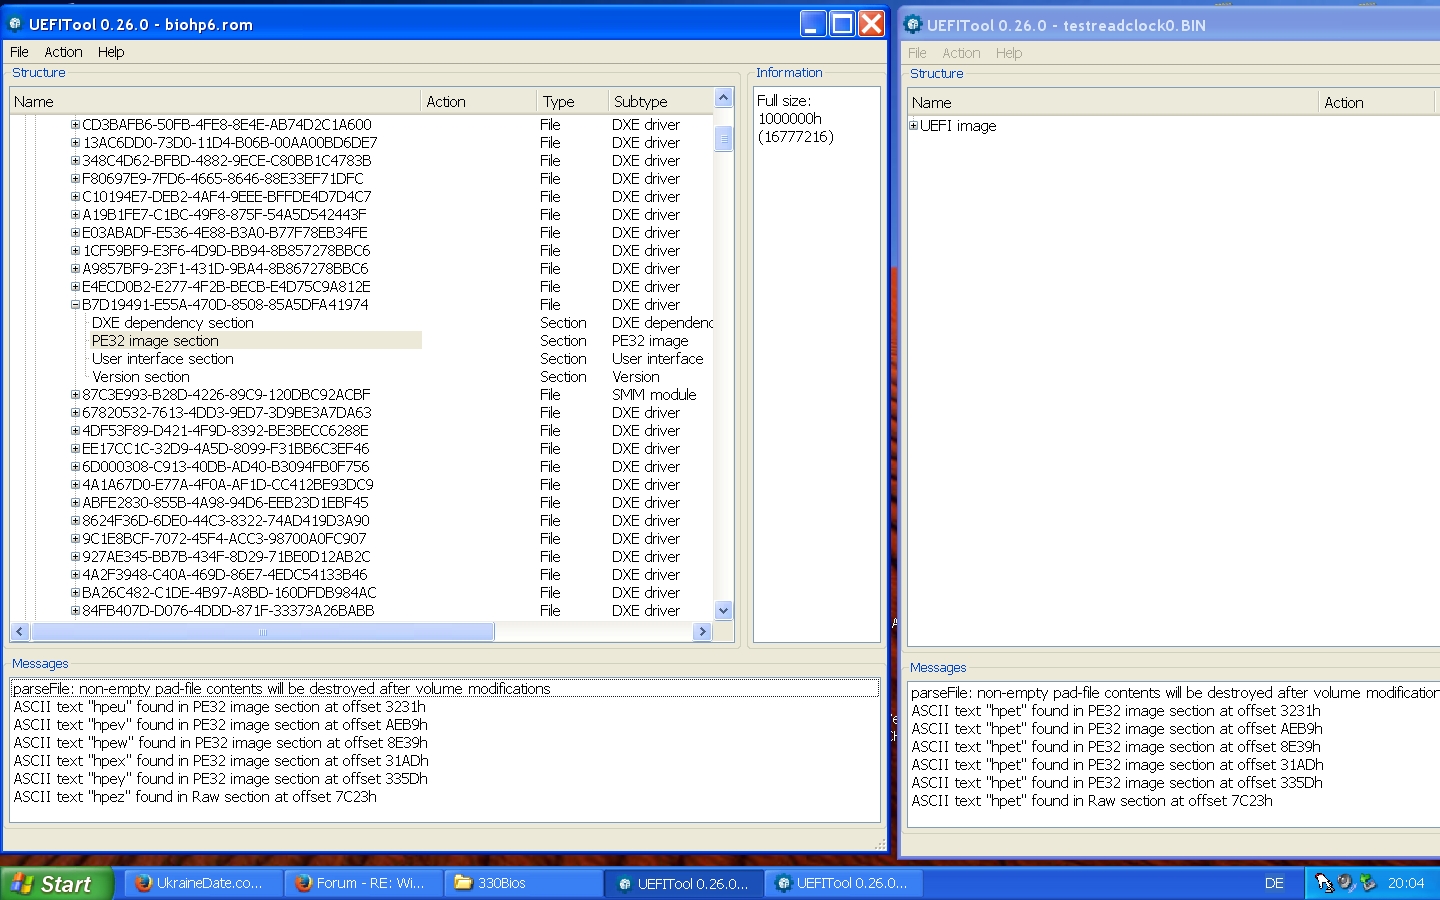Expand the CD3BAFB6-50FB-4FE8 tree node

(x=75, y=125)
